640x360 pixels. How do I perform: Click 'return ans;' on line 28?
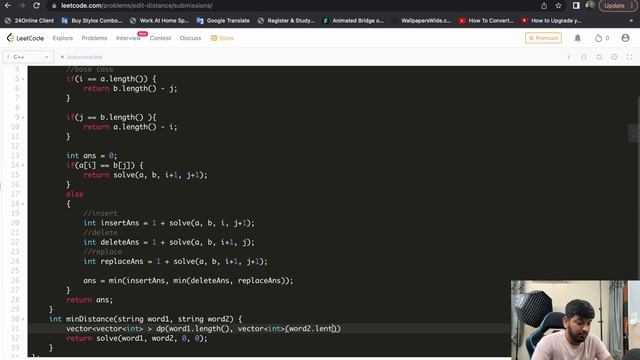click(x=89, y=300)
